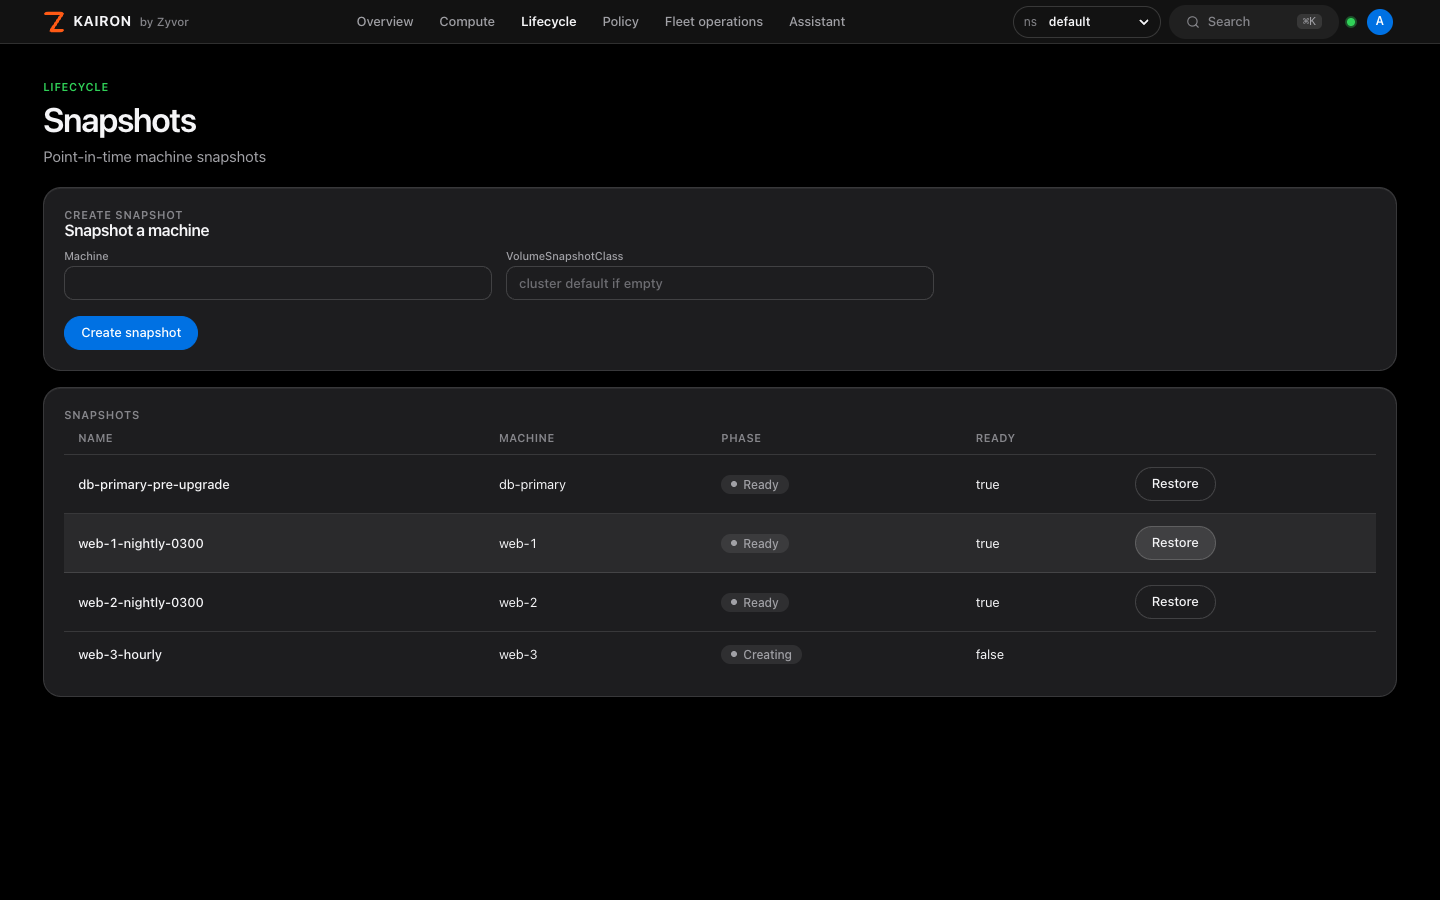Restore the web-1-nightly-0300 snapshot
The height and width of the screenshot is (900, 1440).
tap(1175, 543)
